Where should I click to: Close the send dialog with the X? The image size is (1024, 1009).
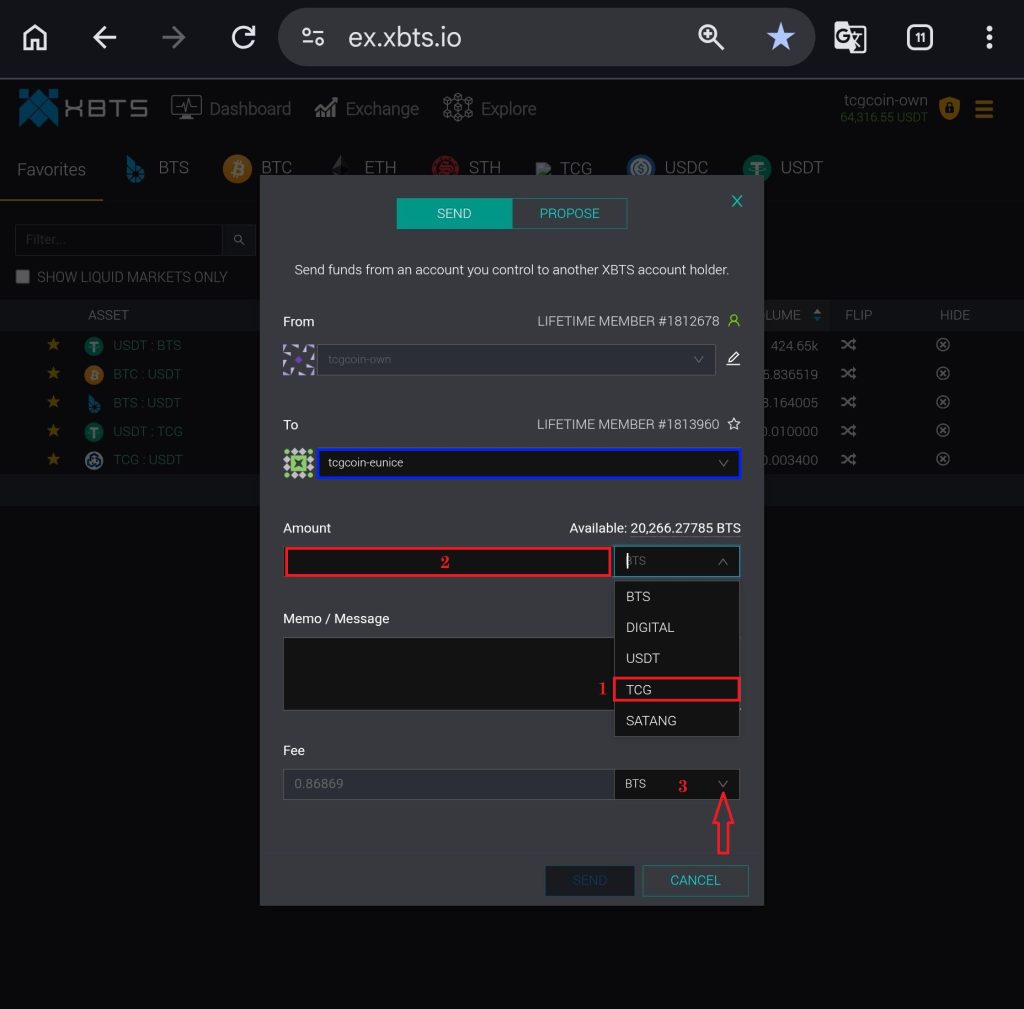coord(737,201)
